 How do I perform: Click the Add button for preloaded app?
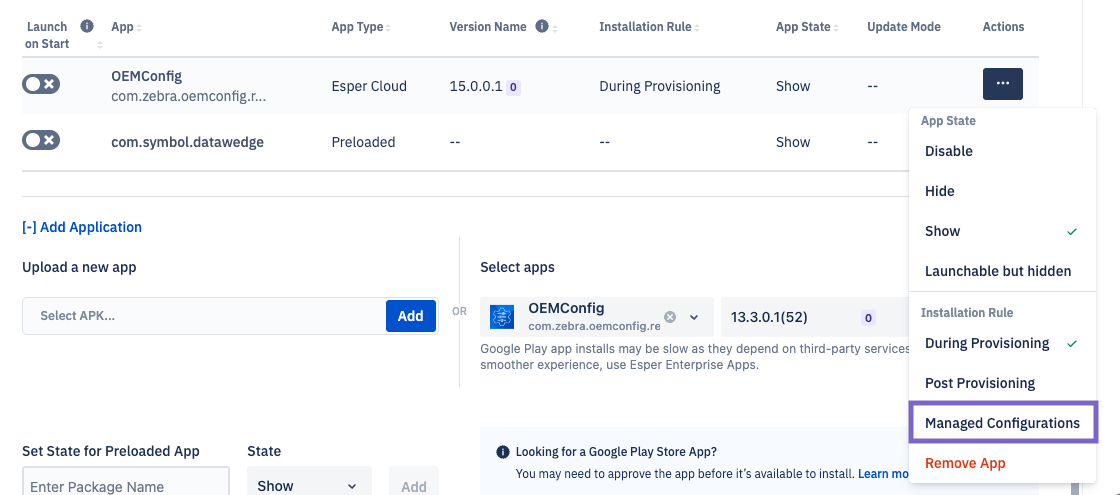pos(414,486)
